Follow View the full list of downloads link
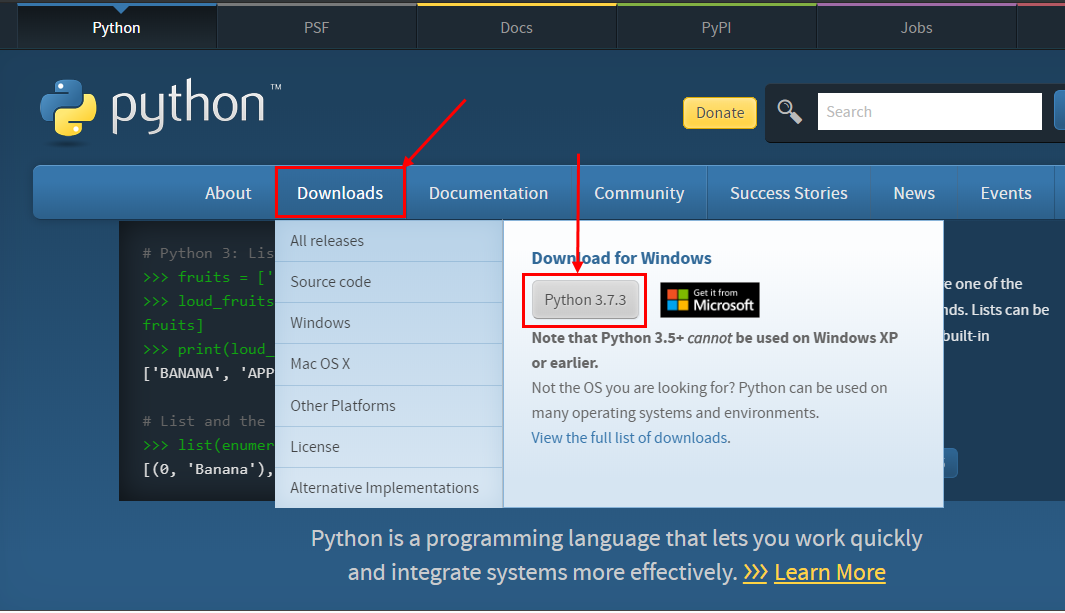Viewport: 1065px width, 613px height. (629, 438)
